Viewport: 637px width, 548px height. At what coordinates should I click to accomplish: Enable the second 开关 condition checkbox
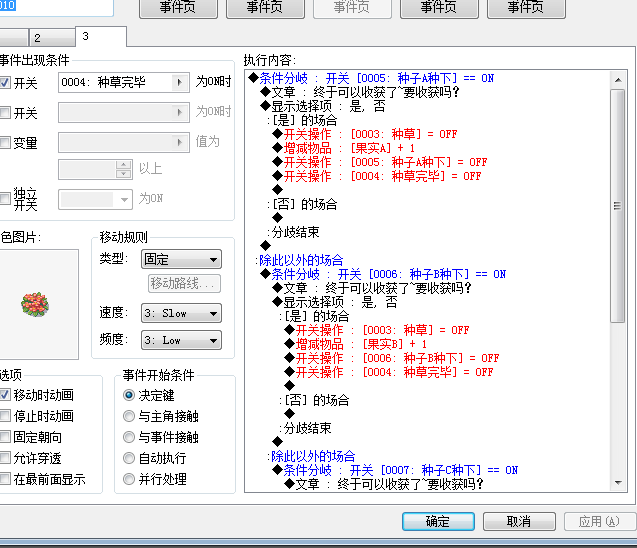(5, 113)
